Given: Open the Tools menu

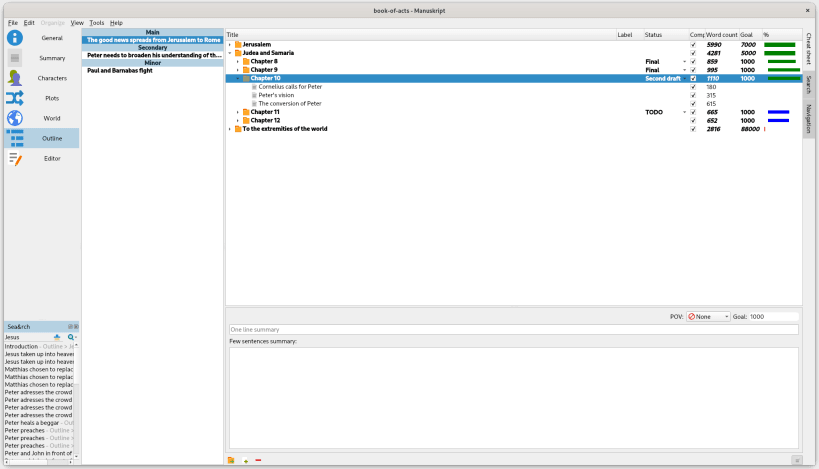Looking at the screenshot, I should point(97,22).
